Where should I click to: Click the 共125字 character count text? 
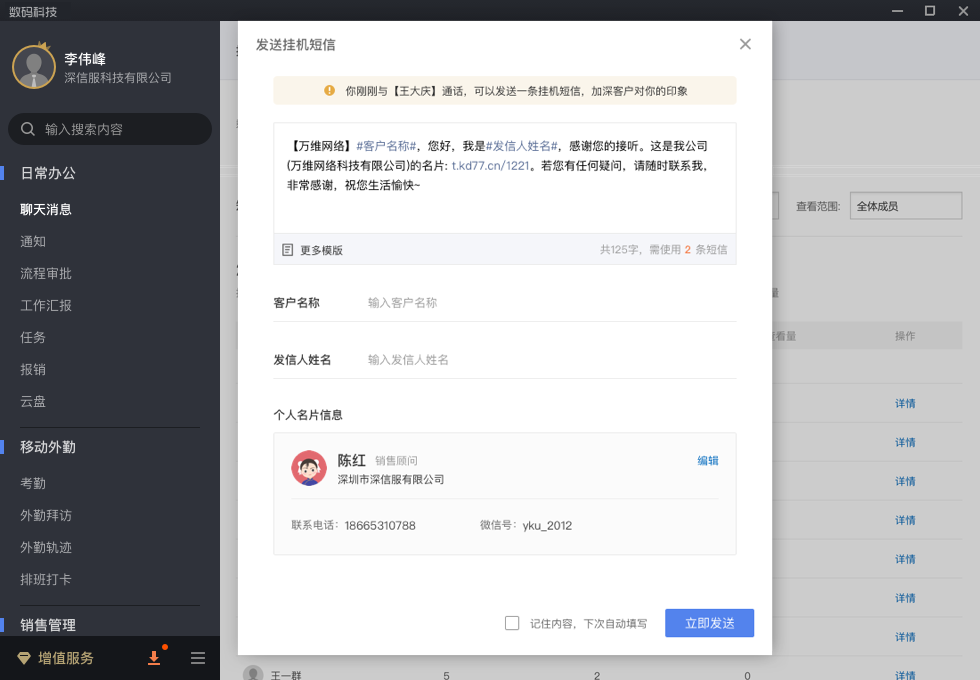click(619, 249)
